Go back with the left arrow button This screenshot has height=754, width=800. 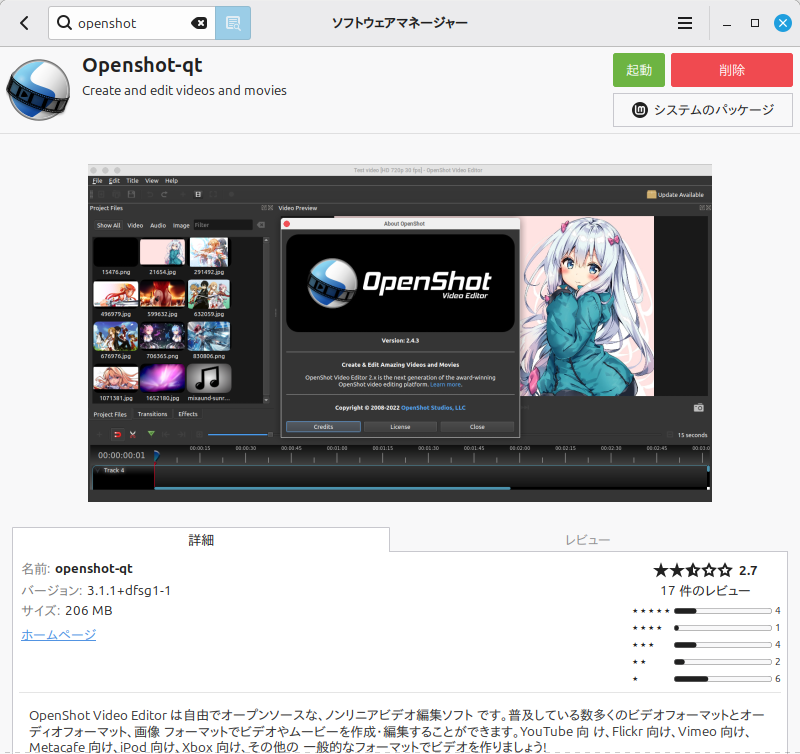click(x=24, y=23)
